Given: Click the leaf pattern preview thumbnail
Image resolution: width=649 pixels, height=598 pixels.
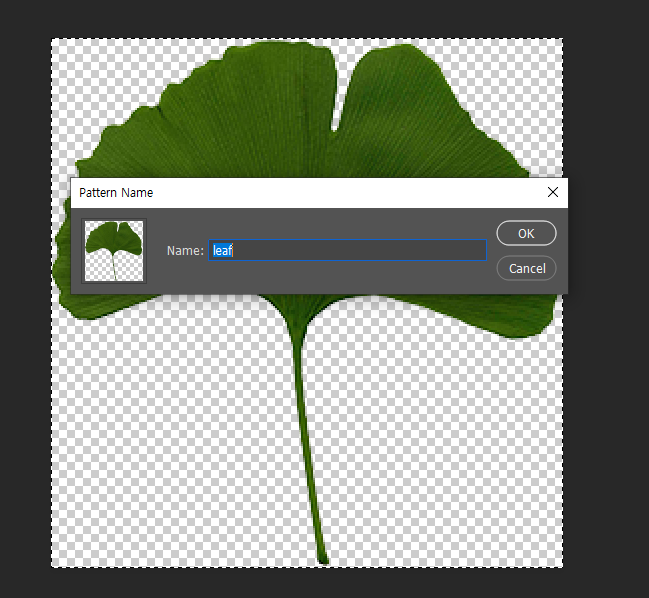Looking at the screenshot, I should click(x=114, y=251).
